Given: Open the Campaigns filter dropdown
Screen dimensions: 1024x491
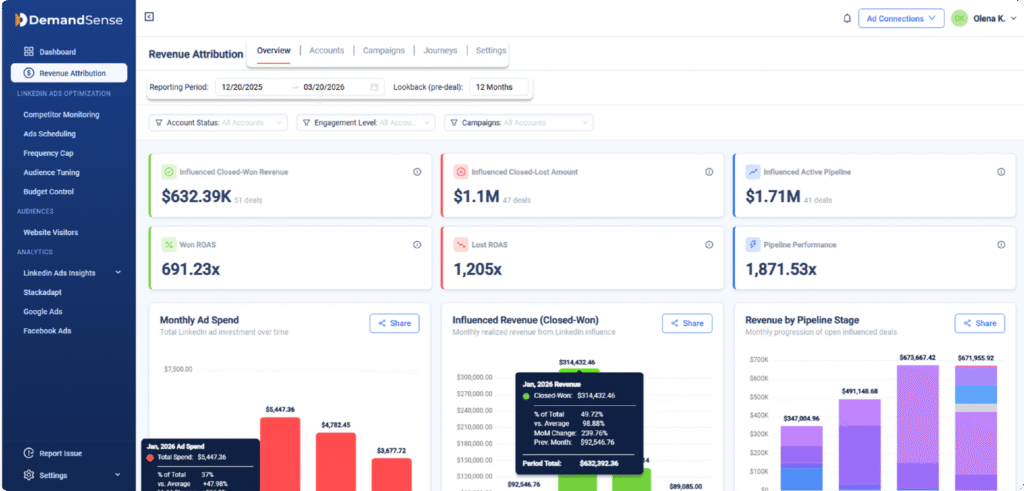Looking at the screenshot, I should pos(519,123).
